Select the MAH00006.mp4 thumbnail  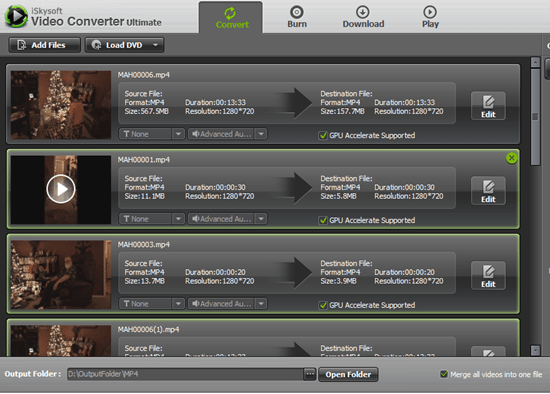tap(61, 105)
